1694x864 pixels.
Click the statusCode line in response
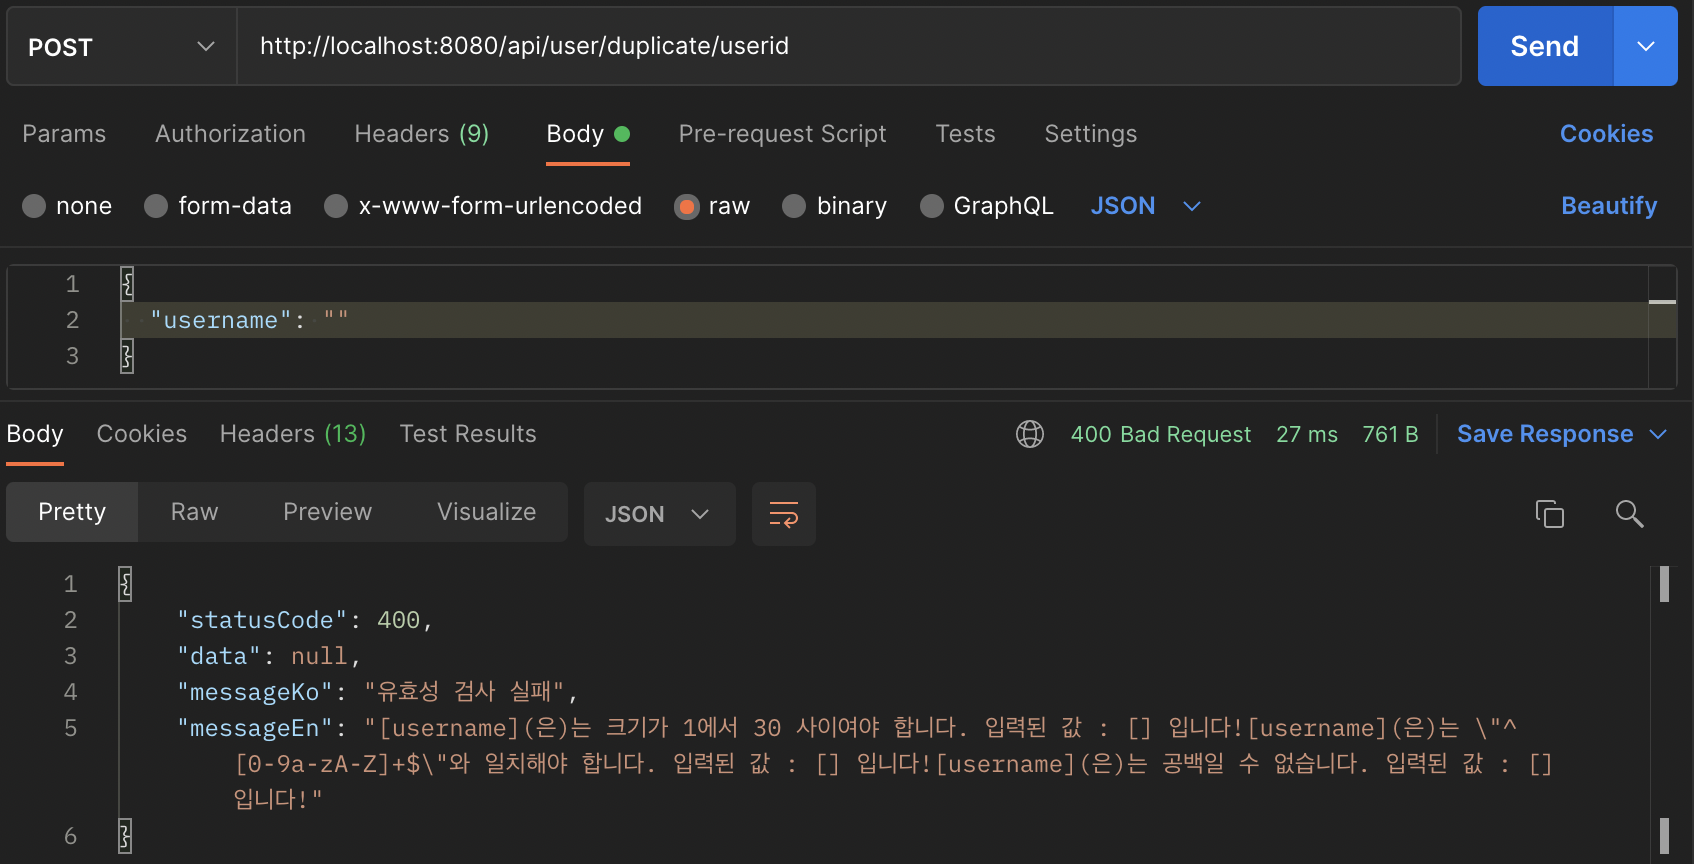(x=305, y=620)
